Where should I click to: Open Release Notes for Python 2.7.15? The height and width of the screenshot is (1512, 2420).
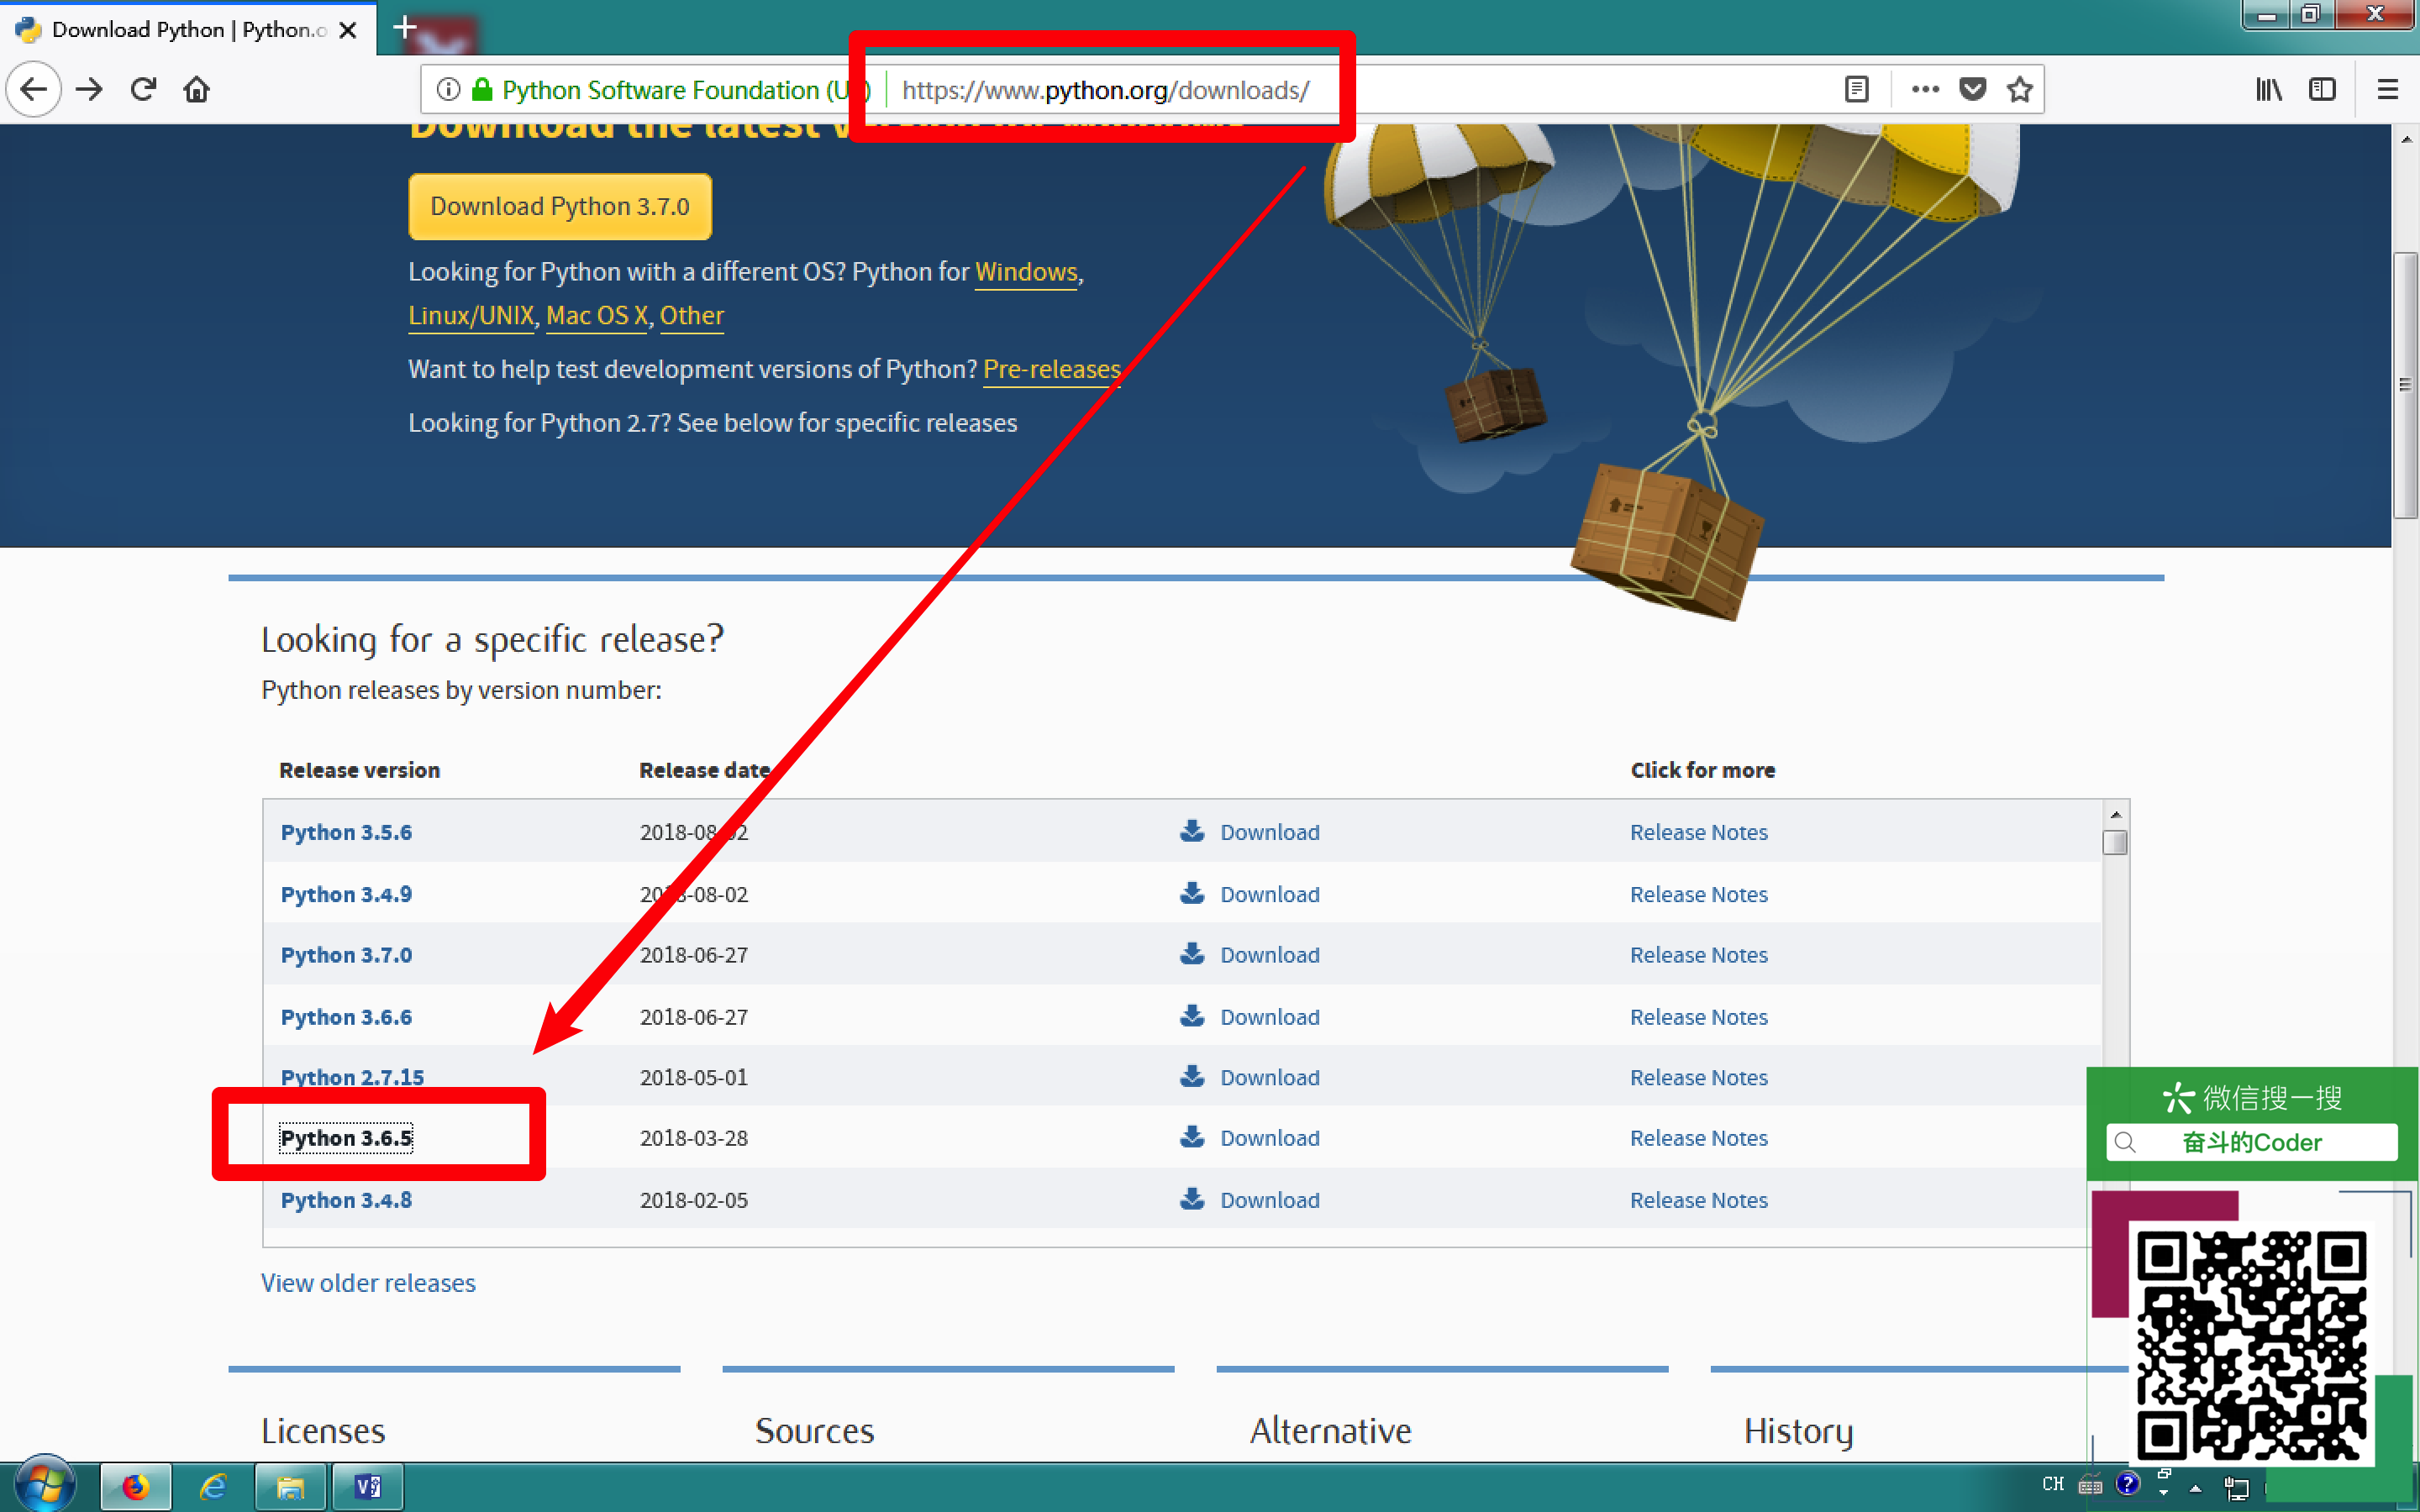click(1698, 1077)
